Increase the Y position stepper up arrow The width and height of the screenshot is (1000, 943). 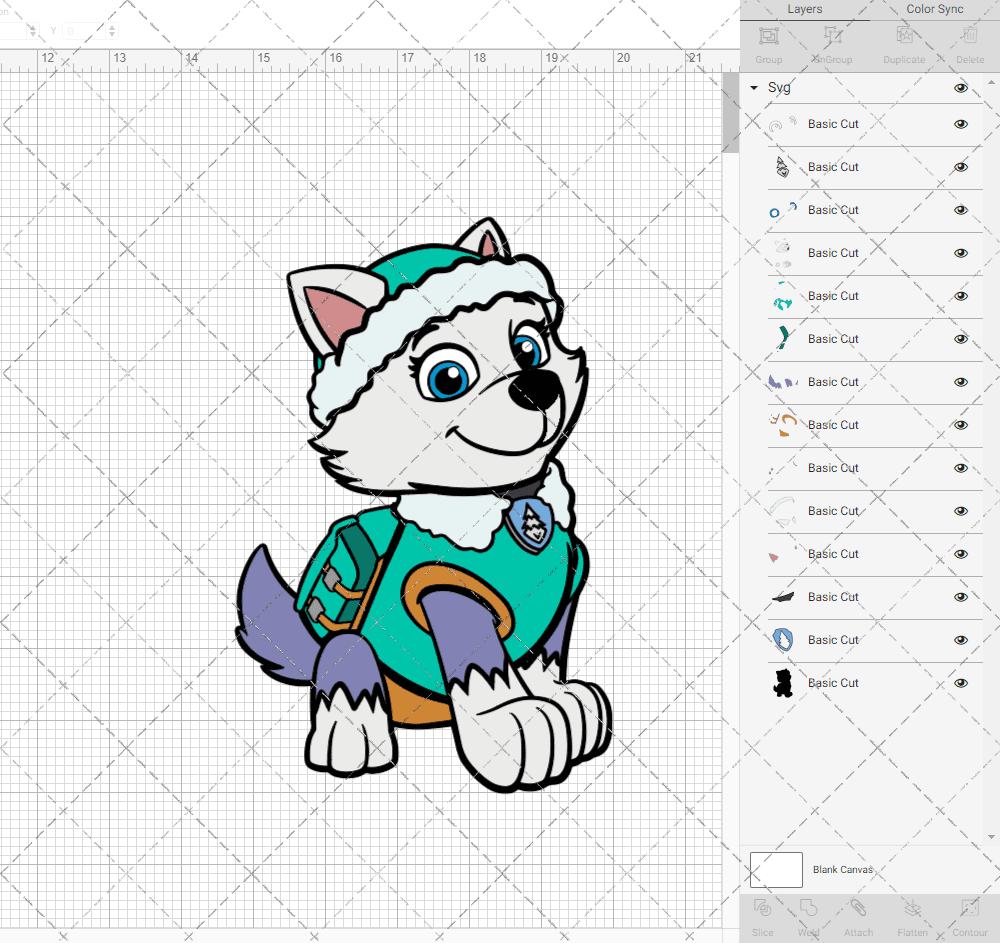pos(112,27)
